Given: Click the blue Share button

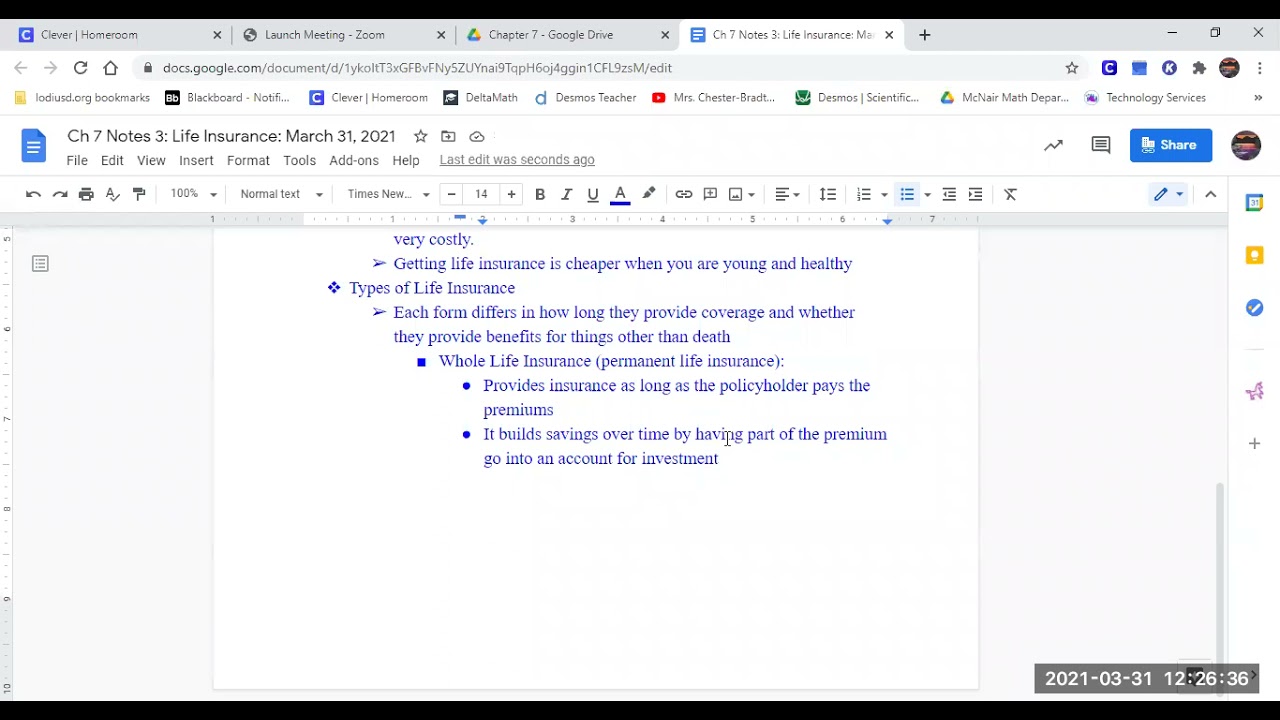Looking at the screenshot, I should [1171, 145].
